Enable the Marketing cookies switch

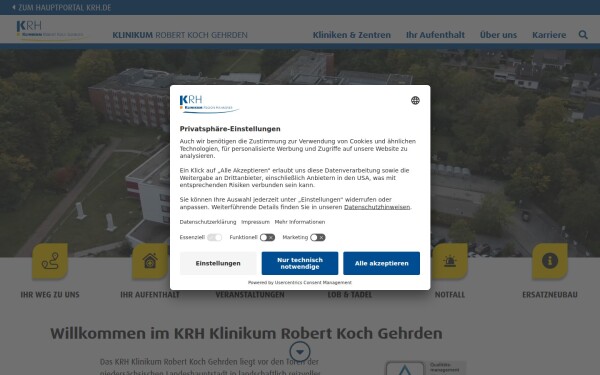coord(318,238)
